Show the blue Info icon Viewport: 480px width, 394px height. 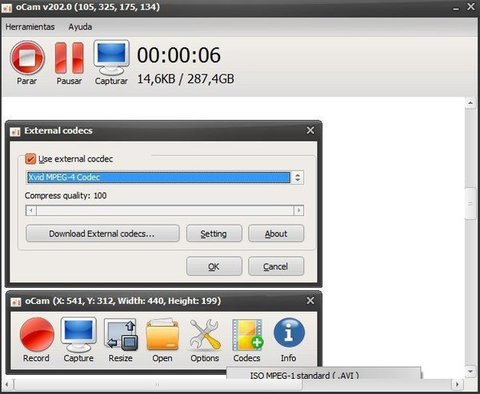[289, 333]
